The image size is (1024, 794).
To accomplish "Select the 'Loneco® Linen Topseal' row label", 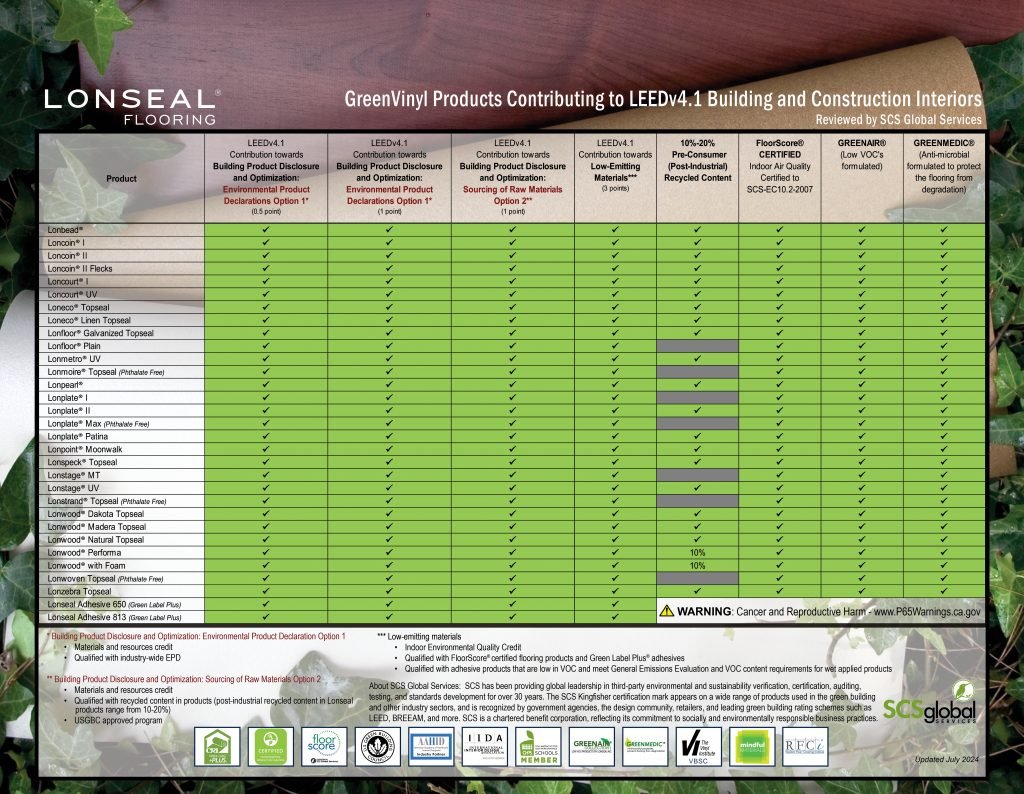I will tap(89, 320).
